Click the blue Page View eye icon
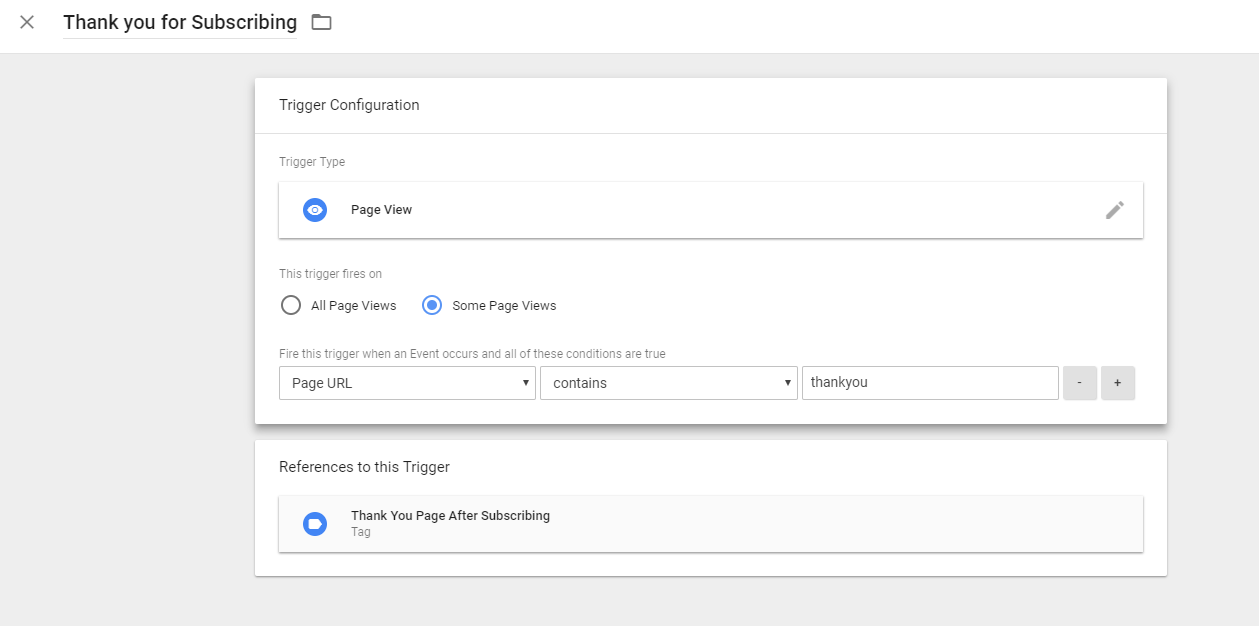The height and width of the screenshot is (626, 1259). (315, 210)
